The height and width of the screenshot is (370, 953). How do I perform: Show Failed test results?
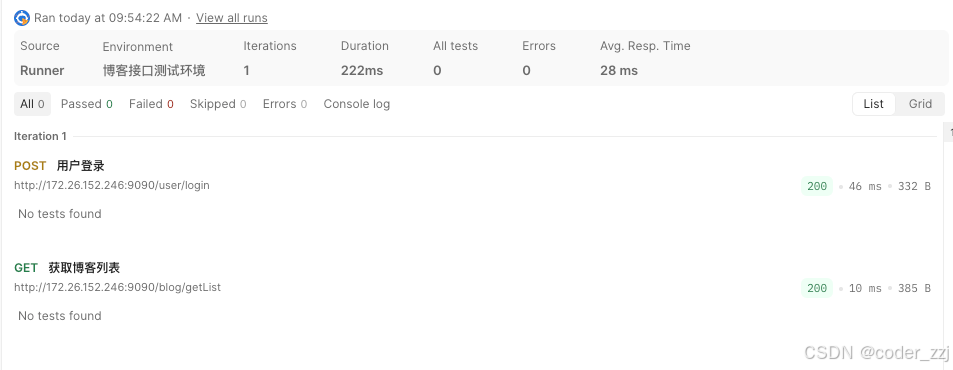[x=151, y=104]
